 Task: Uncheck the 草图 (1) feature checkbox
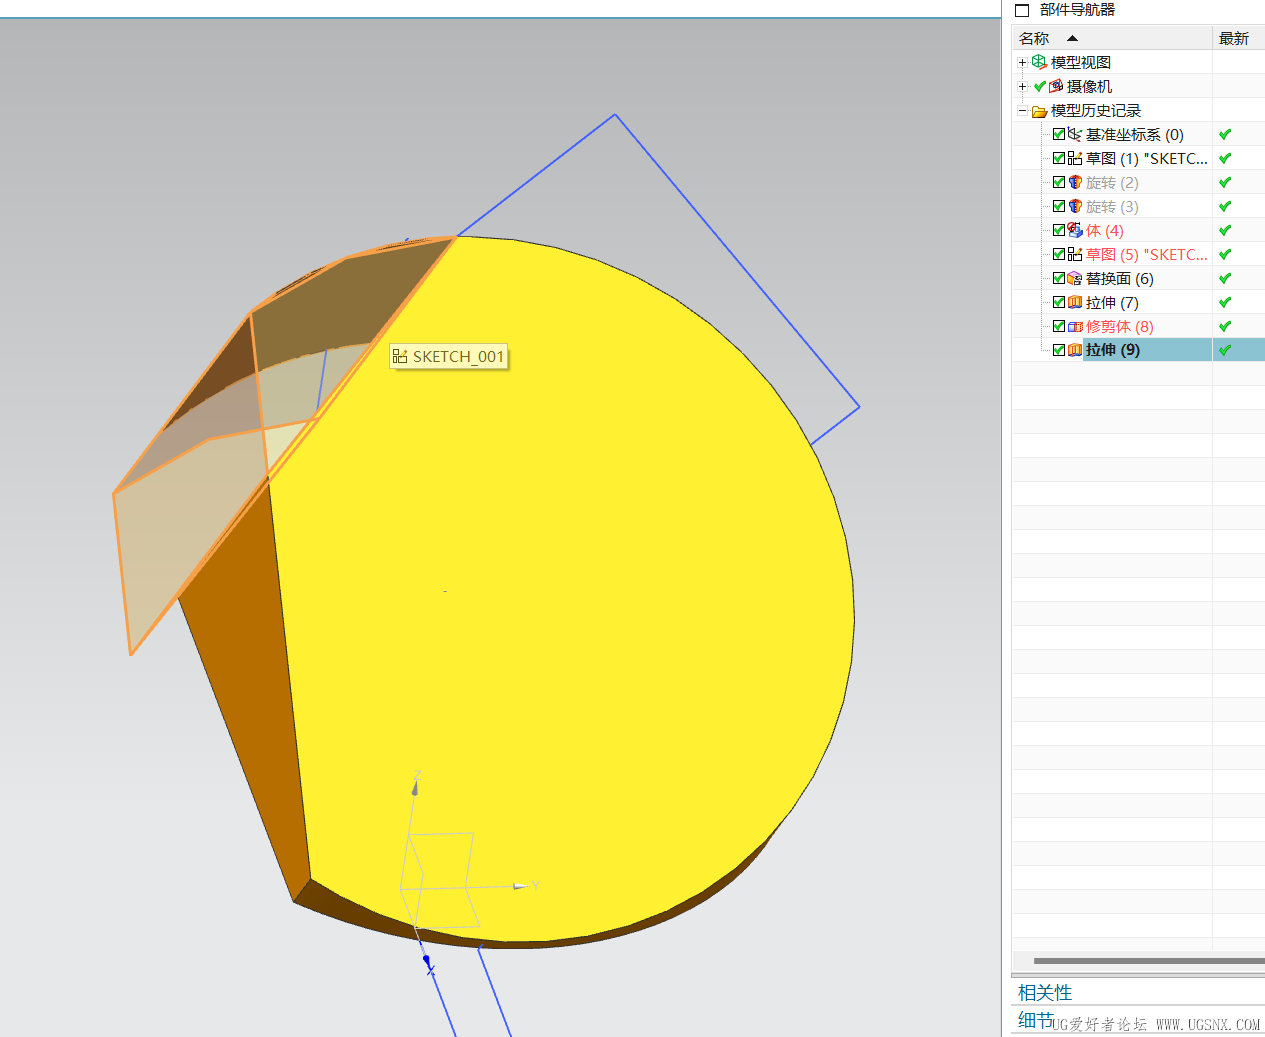tap(1059, 158)
